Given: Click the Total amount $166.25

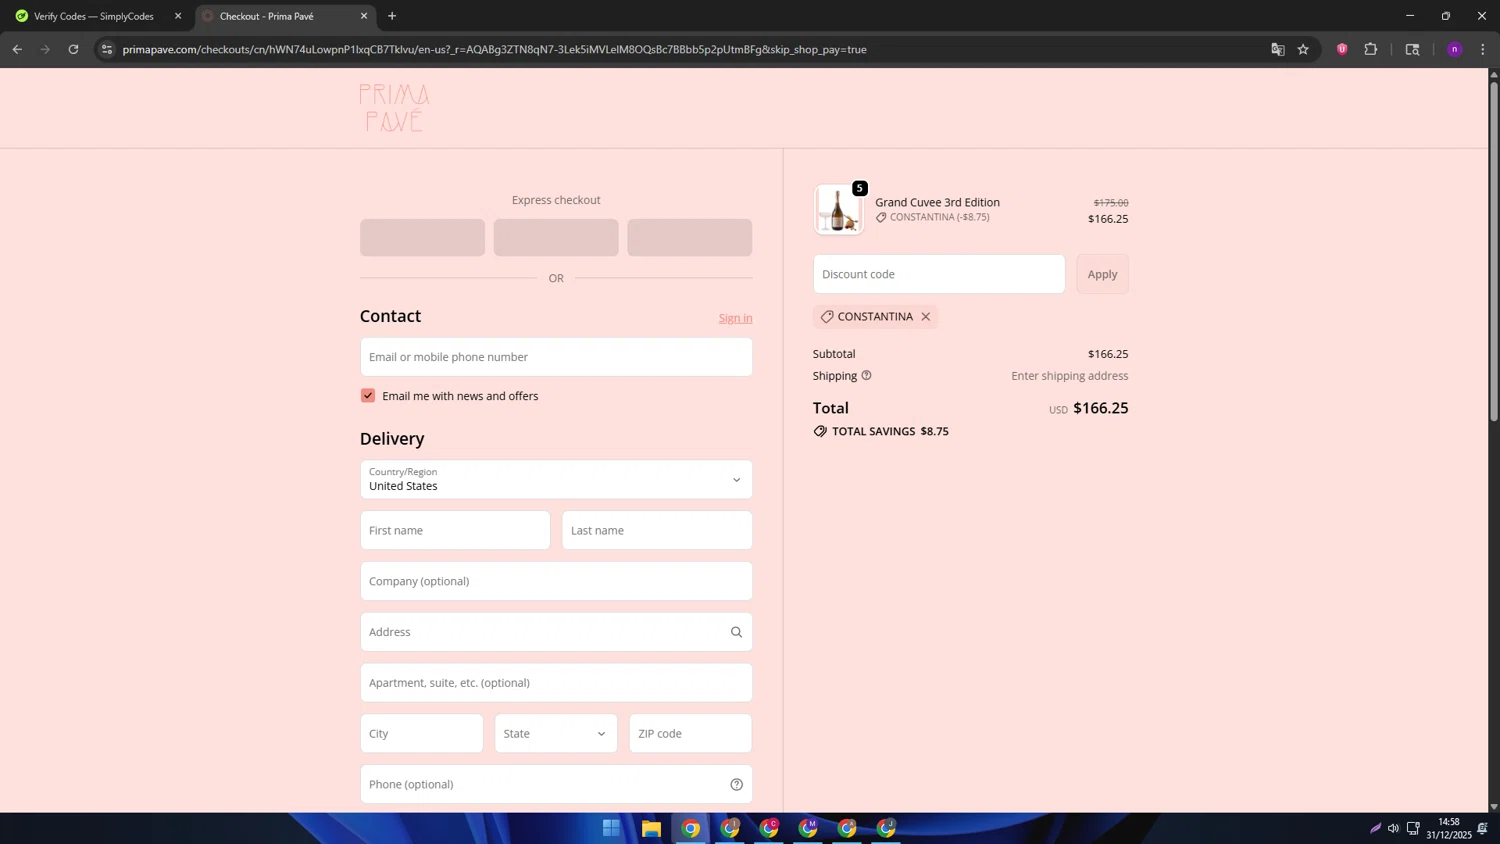Looking at the screenshot, I should [x=1100, y=408].
